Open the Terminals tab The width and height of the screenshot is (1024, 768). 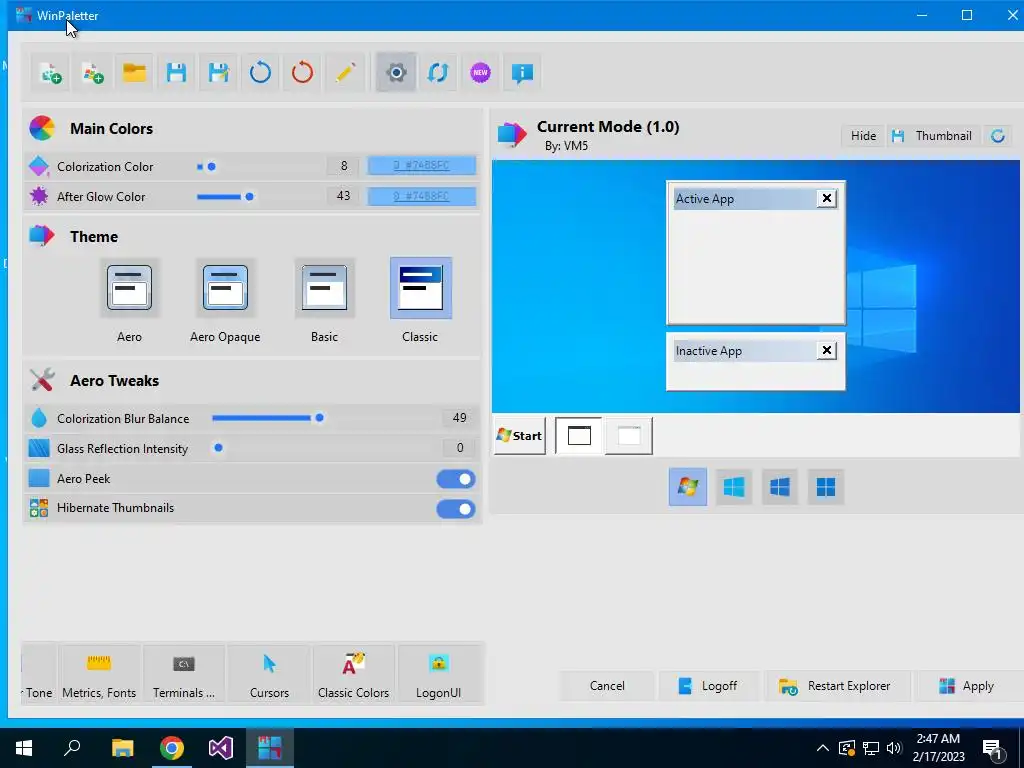pyautogui.click(x=184, y=674)
